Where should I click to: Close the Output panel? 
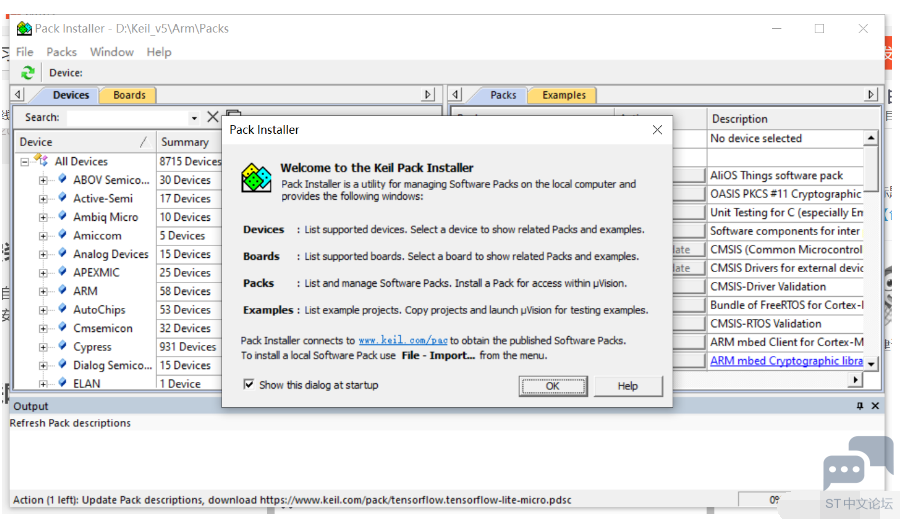[x=875, y=406]
